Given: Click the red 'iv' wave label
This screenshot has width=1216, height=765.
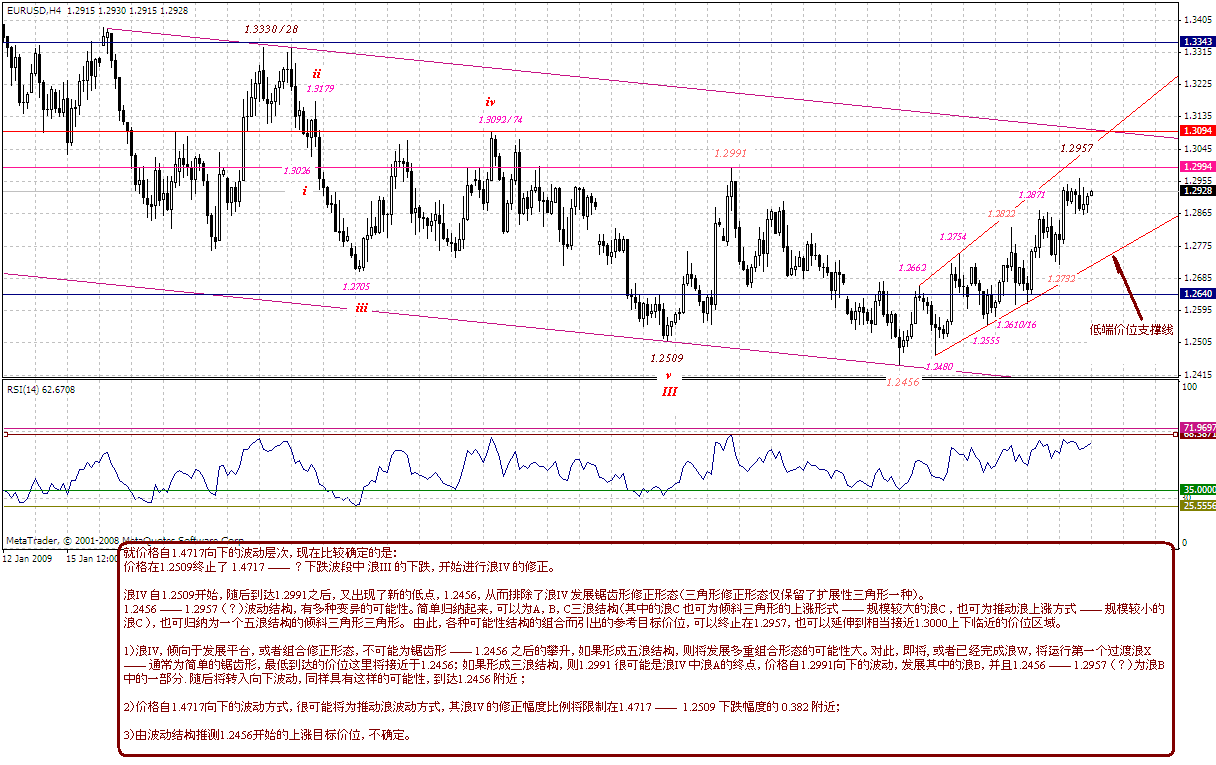Looking at the screenshot, I should (x=491, y=101).
